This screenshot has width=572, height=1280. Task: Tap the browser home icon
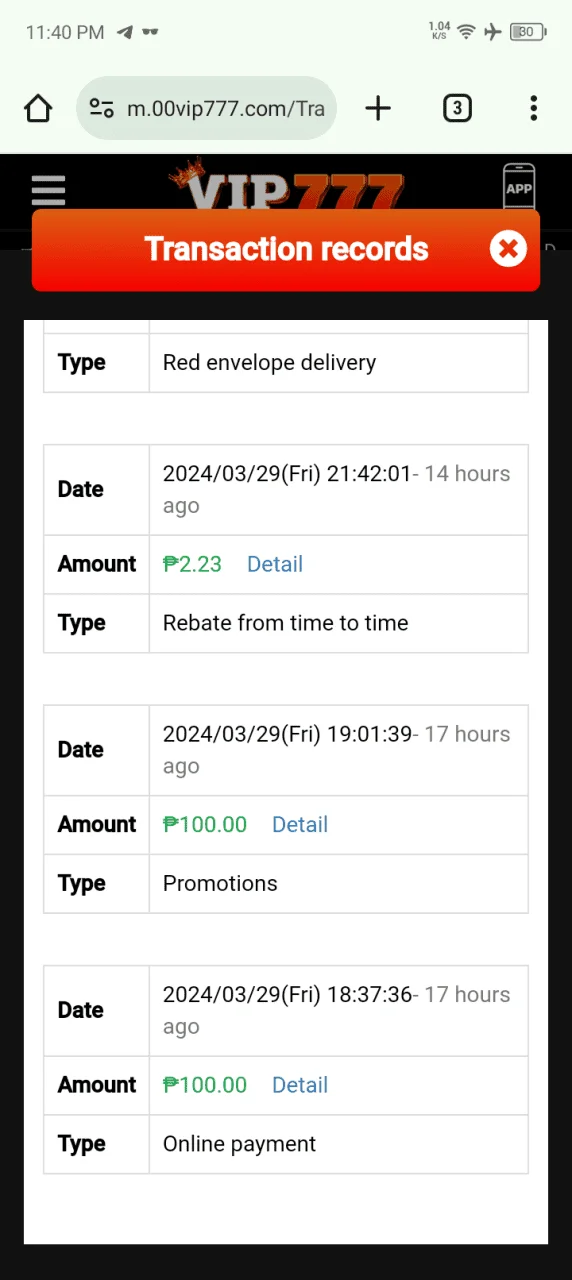click(x=38, y=108)
